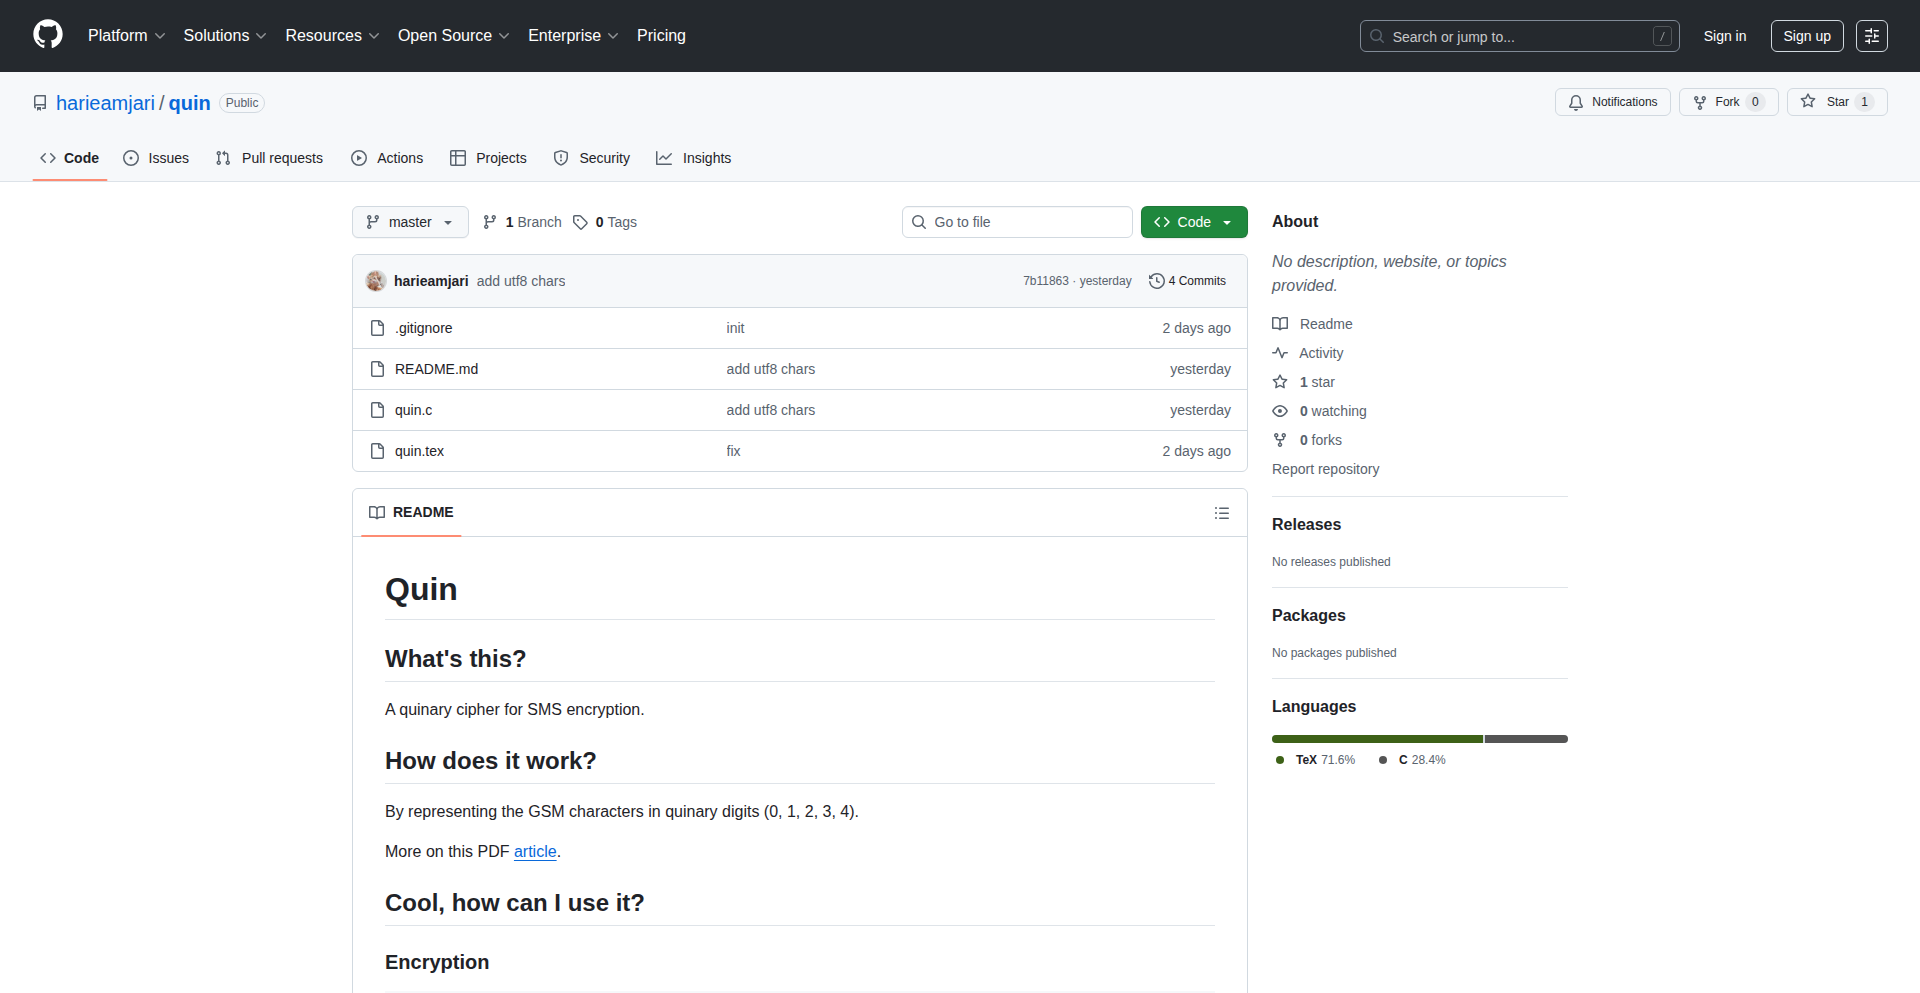Open the README outline icon
The image size is (1920, 993).
[x=1221, y=513]
